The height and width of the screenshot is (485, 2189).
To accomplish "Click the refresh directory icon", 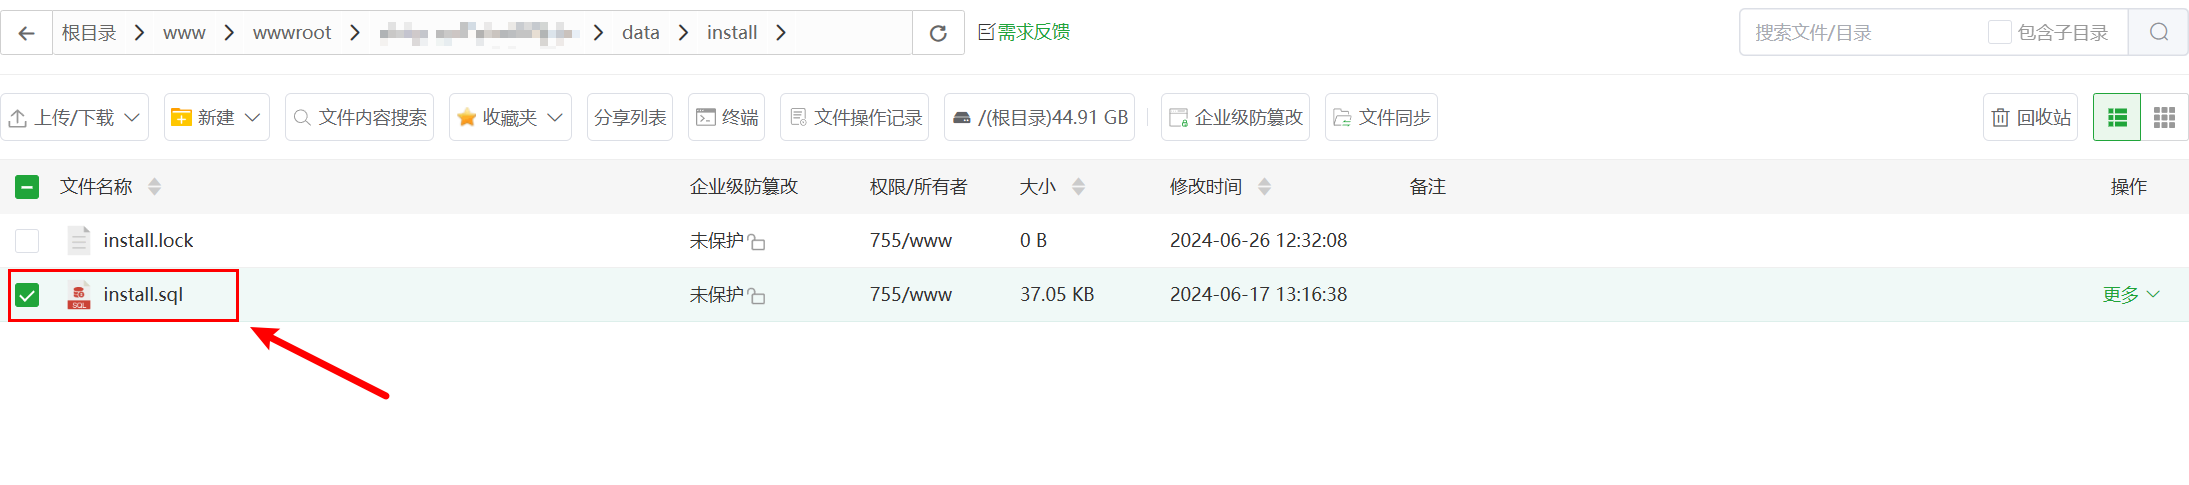I will pyautogui.click(x=938, y=33).
